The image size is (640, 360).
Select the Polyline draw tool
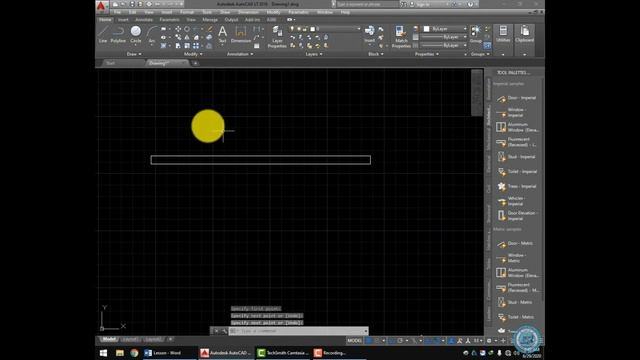point(118,34)
